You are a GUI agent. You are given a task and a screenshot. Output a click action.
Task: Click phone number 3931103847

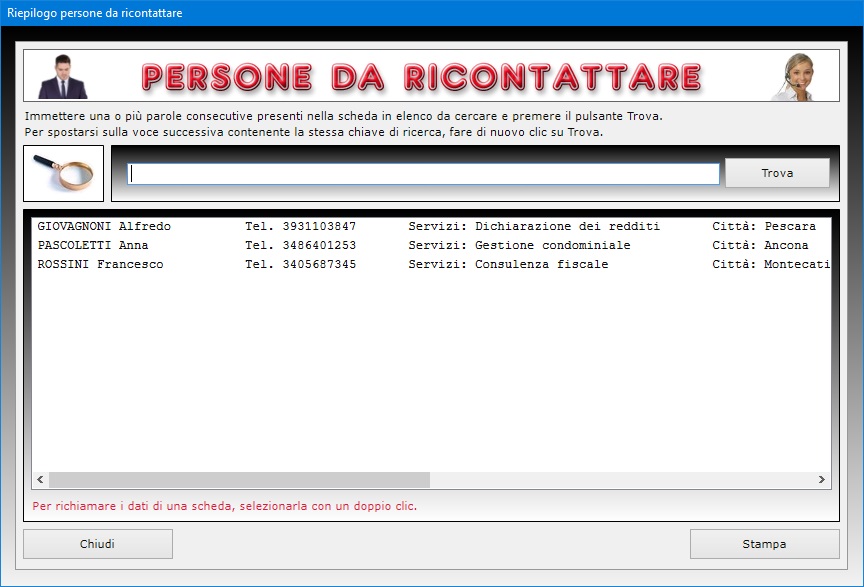pyautogui.click(x=319, y=226)
